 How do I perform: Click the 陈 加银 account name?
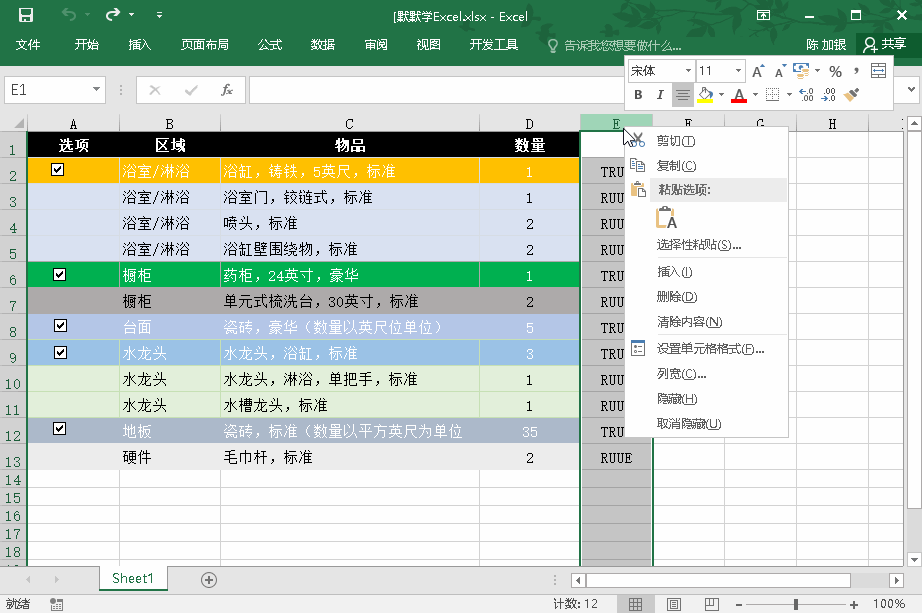point(826,45)
